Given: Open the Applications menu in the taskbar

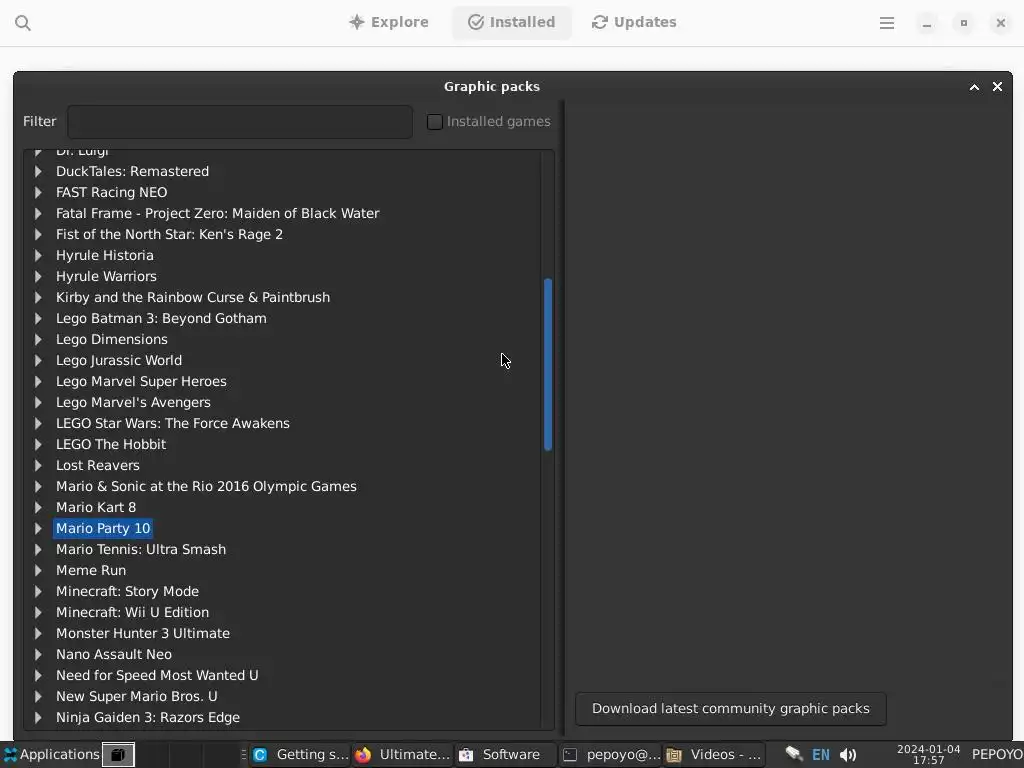Looking at the screenshot, I should (x=51, y=755).
